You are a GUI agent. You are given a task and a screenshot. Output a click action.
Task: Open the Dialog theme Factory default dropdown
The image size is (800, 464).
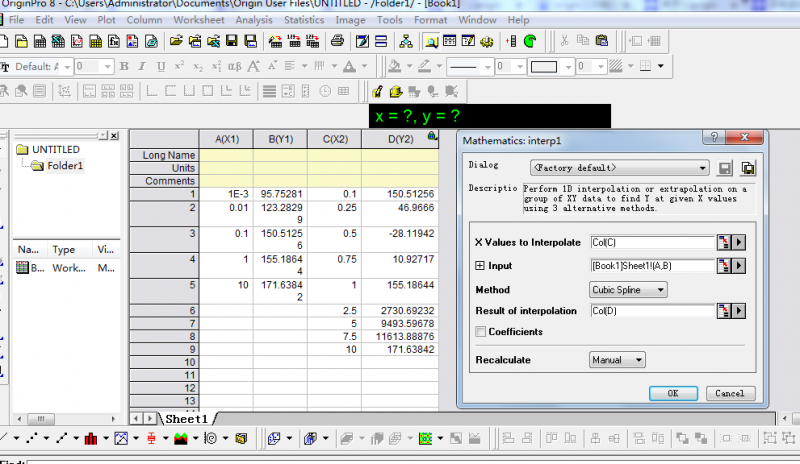[x=620, y=168]
